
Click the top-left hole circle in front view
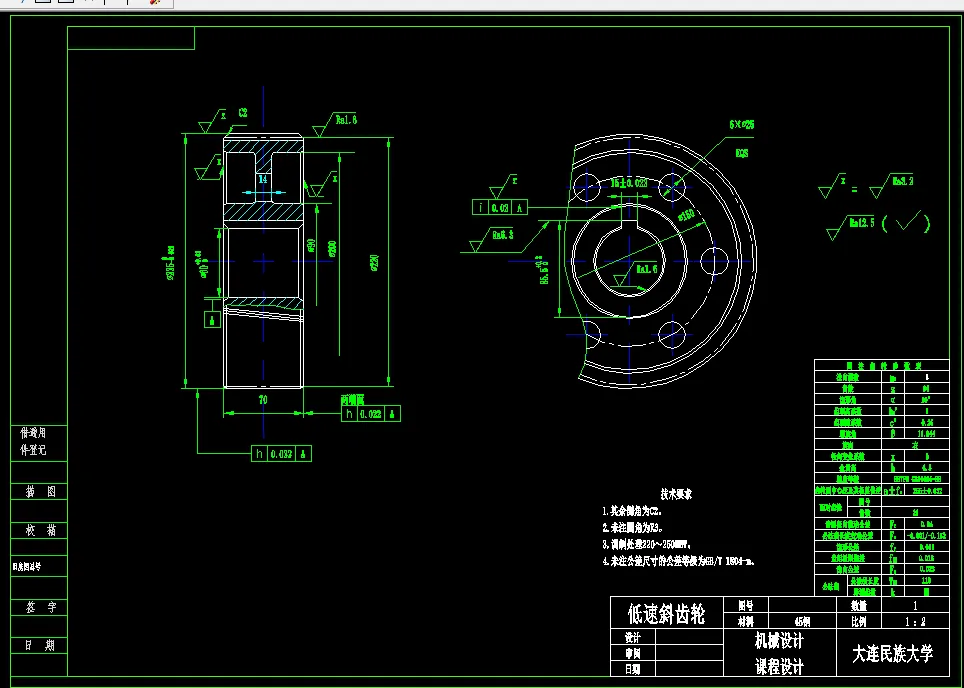587,187
